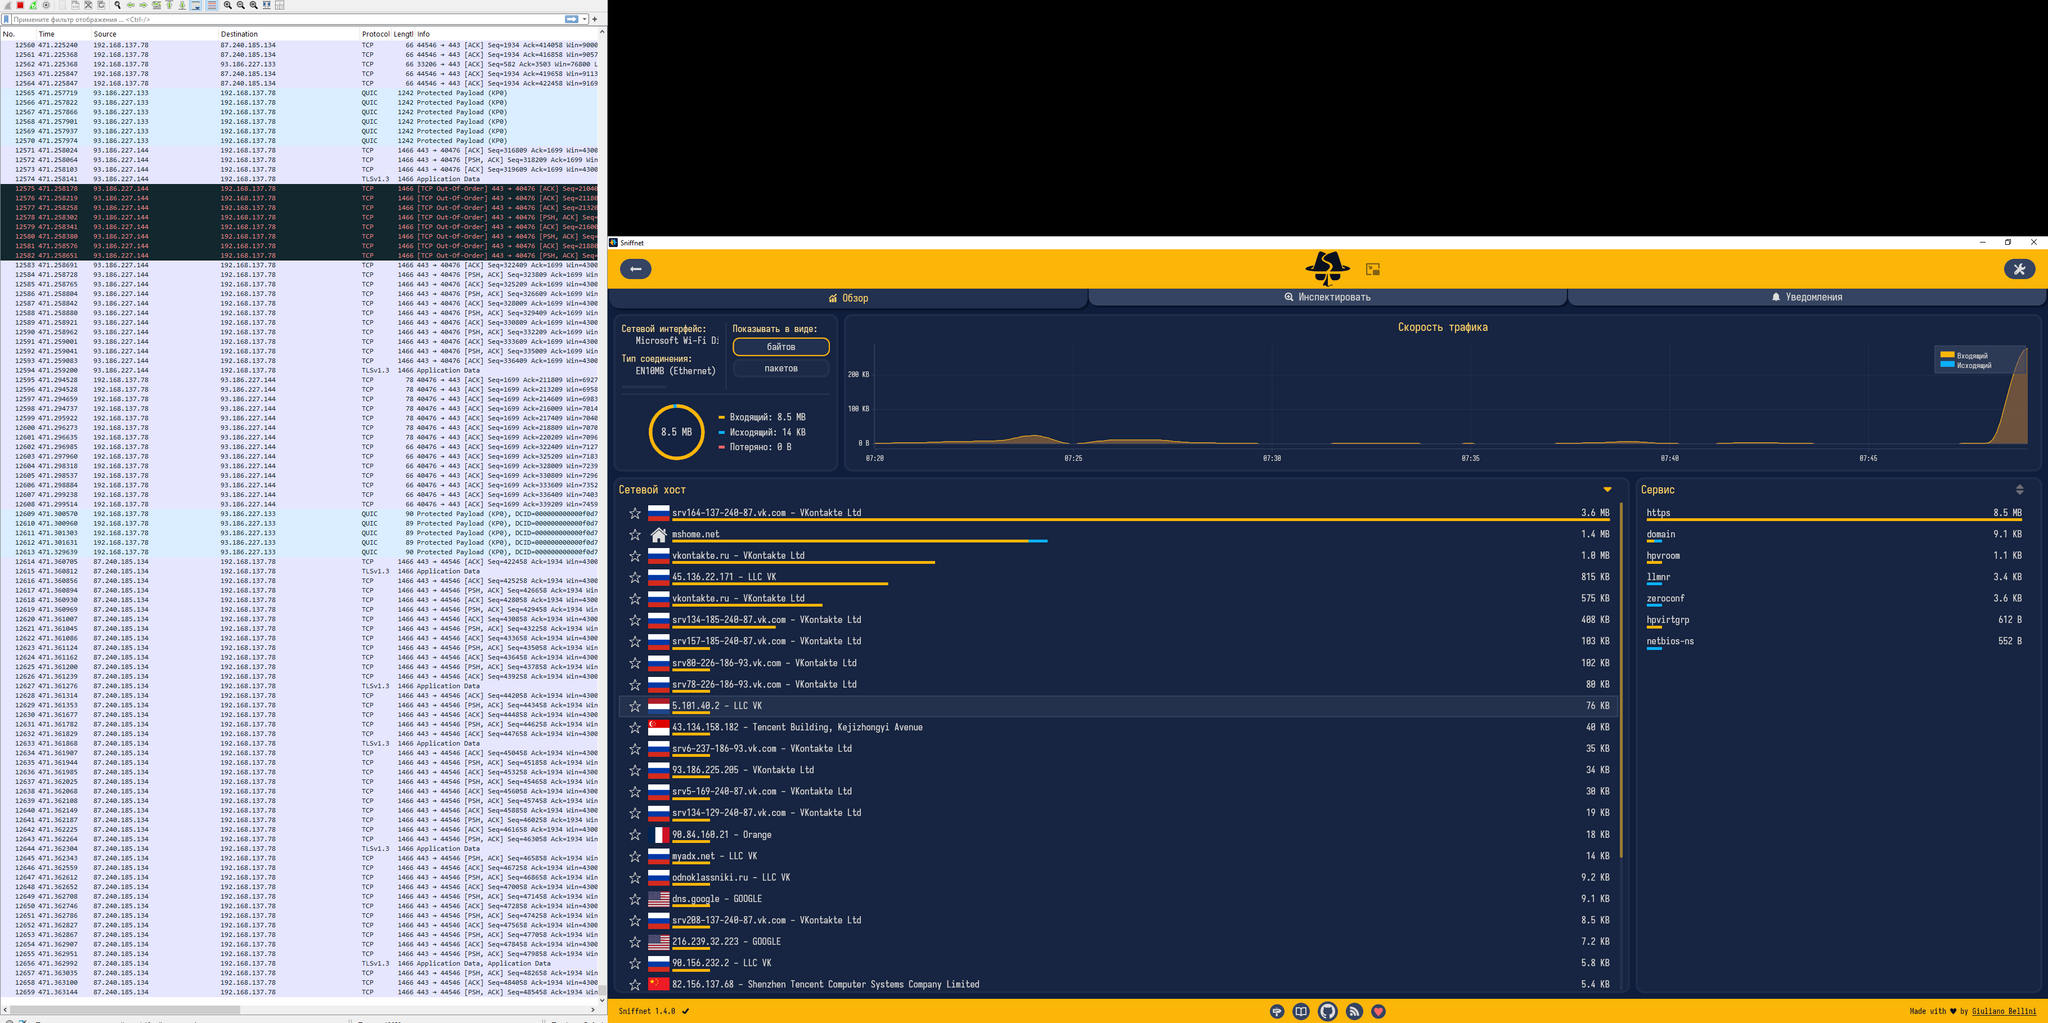This screenshot has width=2048, height=1023.
Task: Toggle the Сервис column sort arrows
Action: click(2019, 490)
